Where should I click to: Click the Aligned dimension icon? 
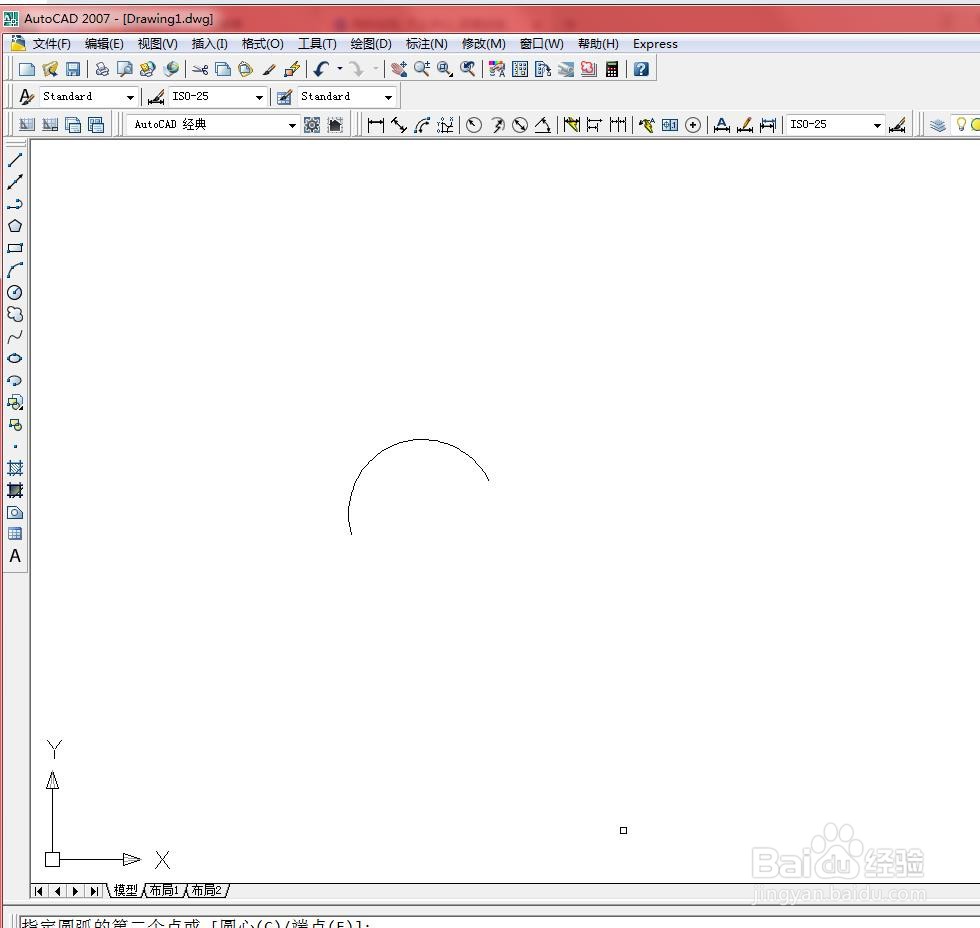(399, 125)
